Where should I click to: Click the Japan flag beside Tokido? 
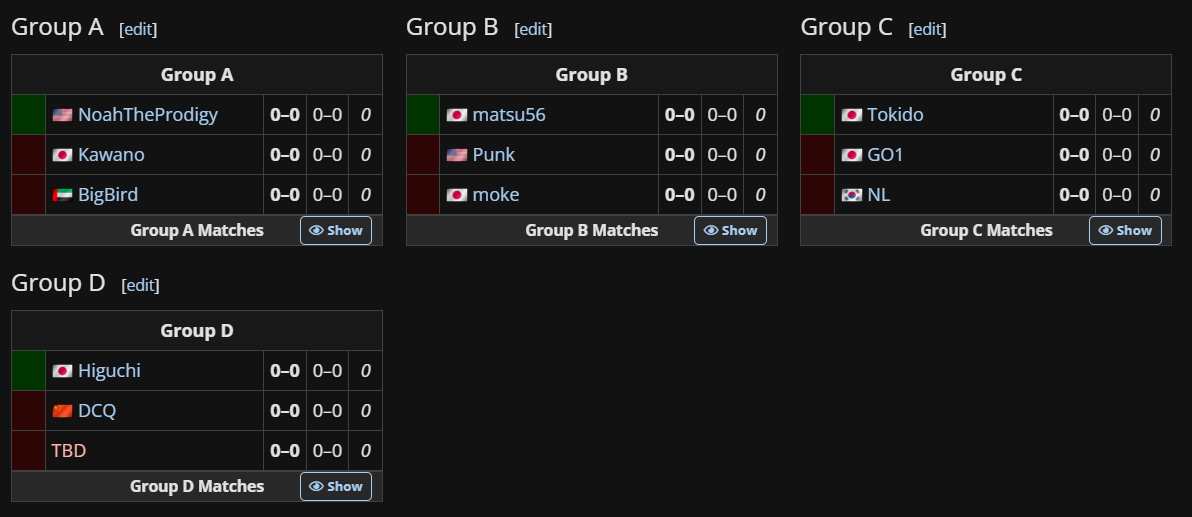click(852, 115)
